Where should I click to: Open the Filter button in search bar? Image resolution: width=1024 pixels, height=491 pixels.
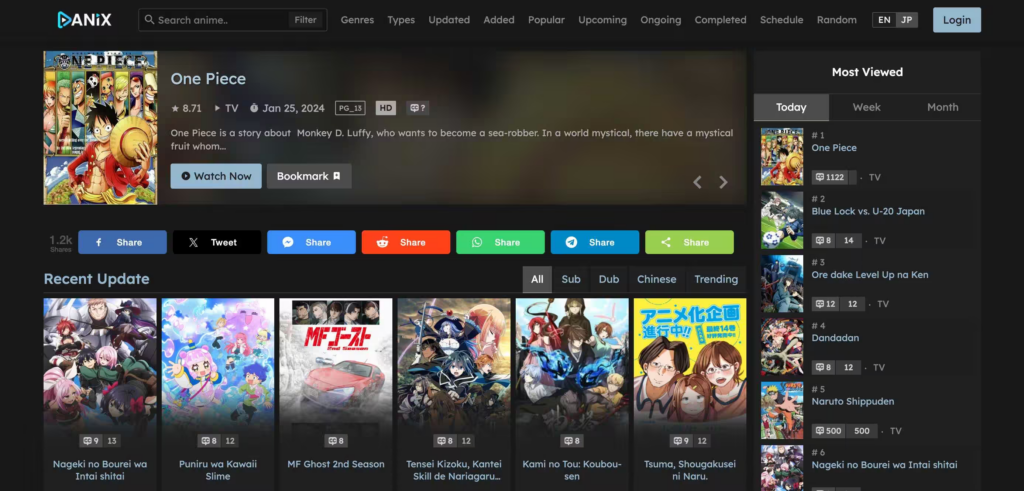tap(306, 20)
